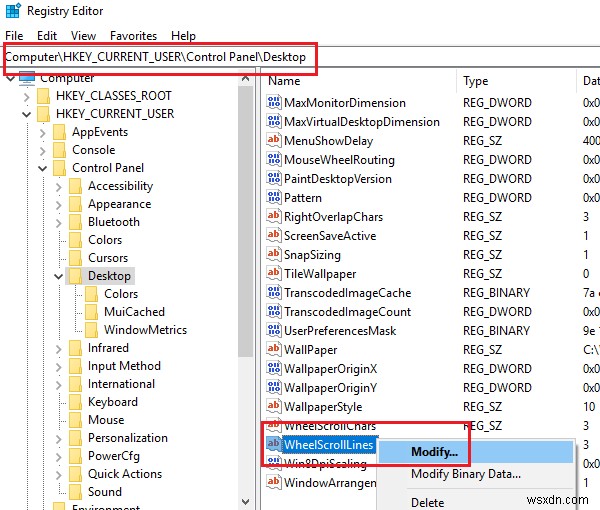The height and width of the screenshot is (510, 600).
Task: Click the AppEvents folder icon
Action: coord(59,132)
